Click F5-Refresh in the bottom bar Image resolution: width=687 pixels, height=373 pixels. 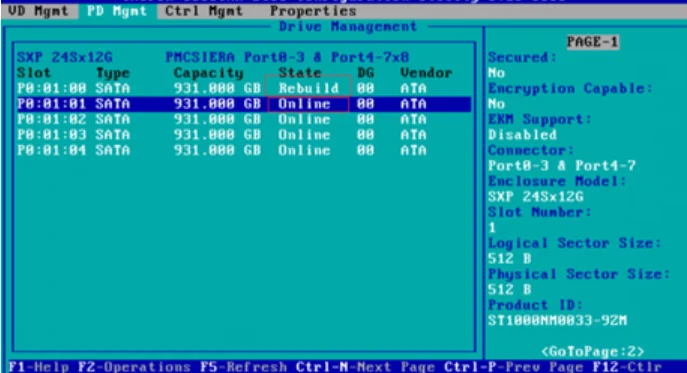243,367
